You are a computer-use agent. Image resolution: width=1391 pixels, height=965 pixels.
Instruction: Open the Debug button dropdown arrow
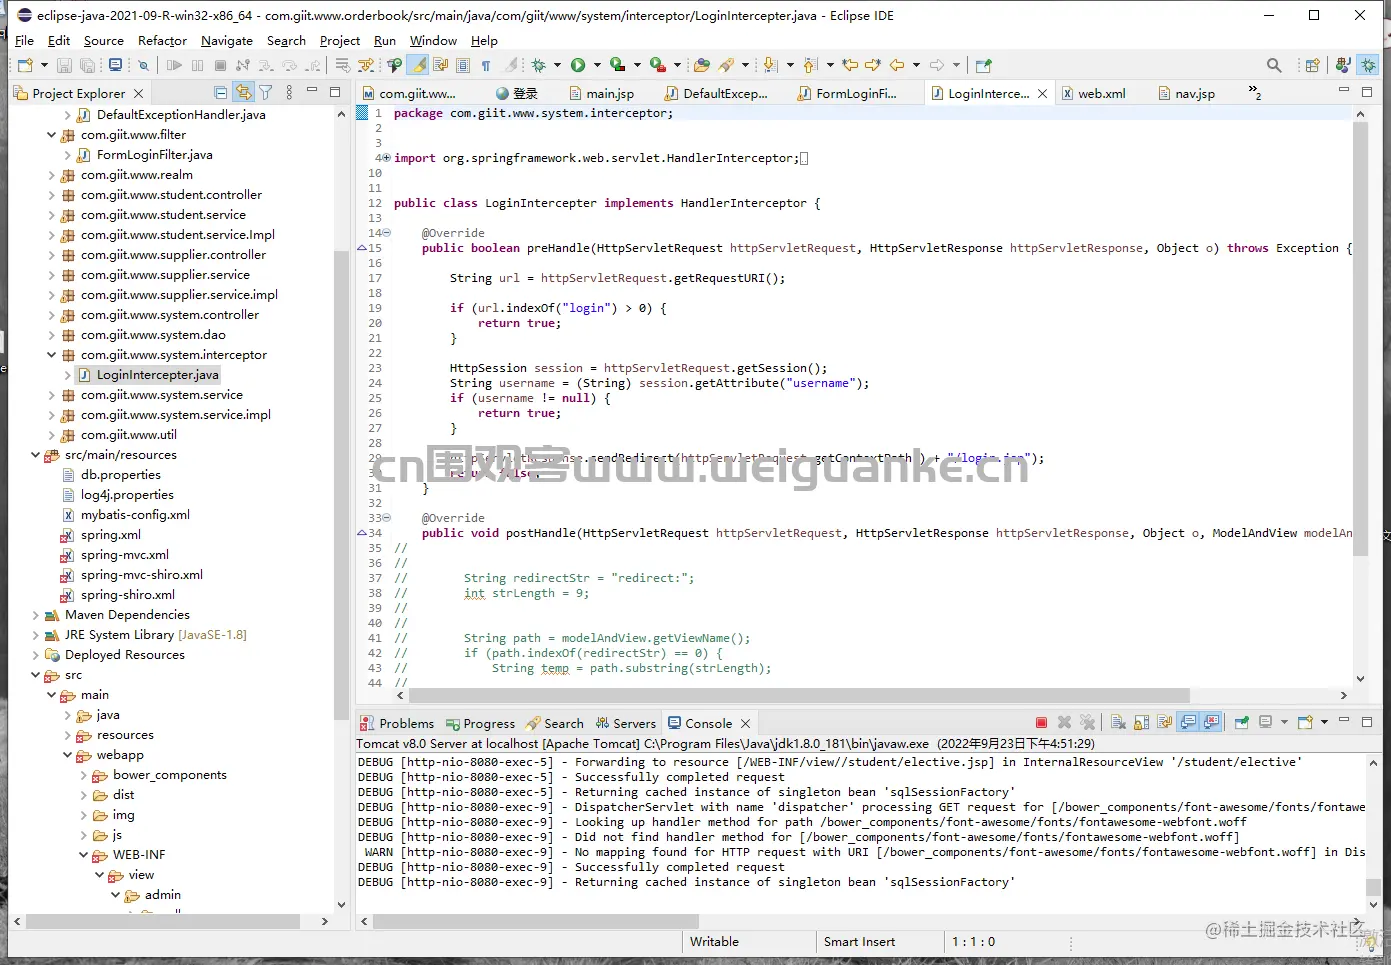(557, 65)
